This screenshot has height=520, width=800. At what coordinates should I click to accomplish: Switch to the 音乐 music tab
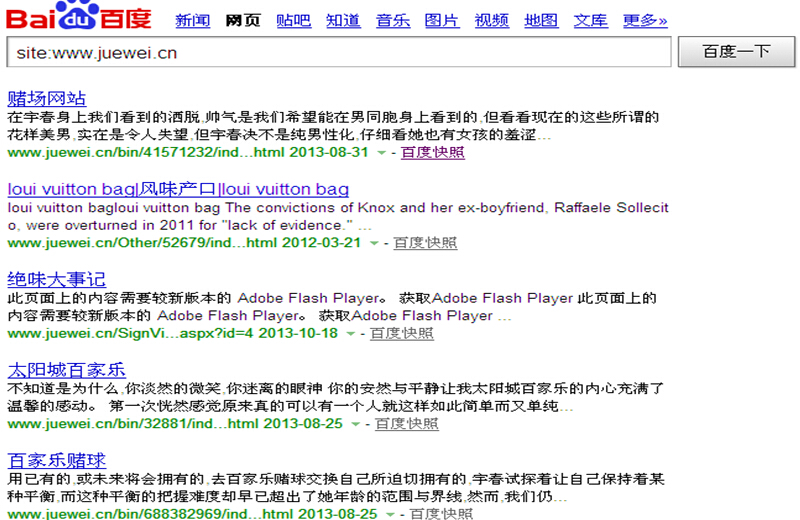(393, 20)
